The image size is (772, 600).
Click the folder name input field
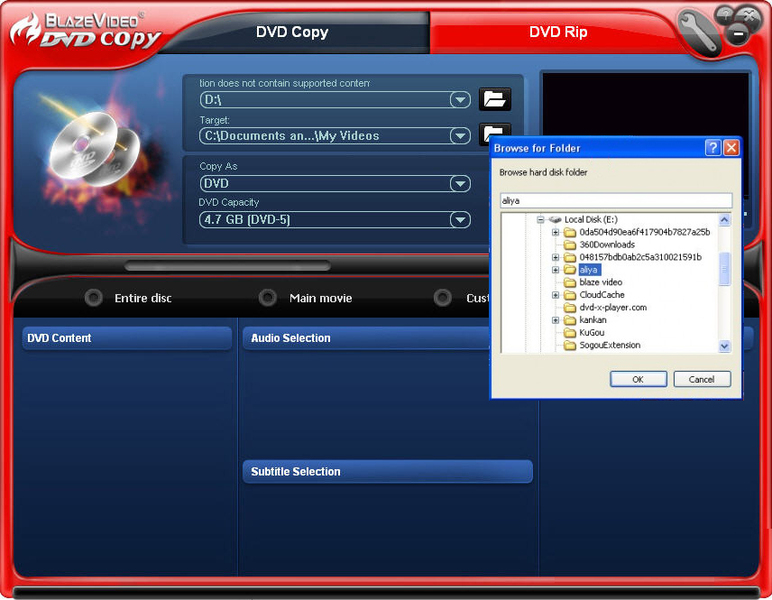[x=616, y=200]
